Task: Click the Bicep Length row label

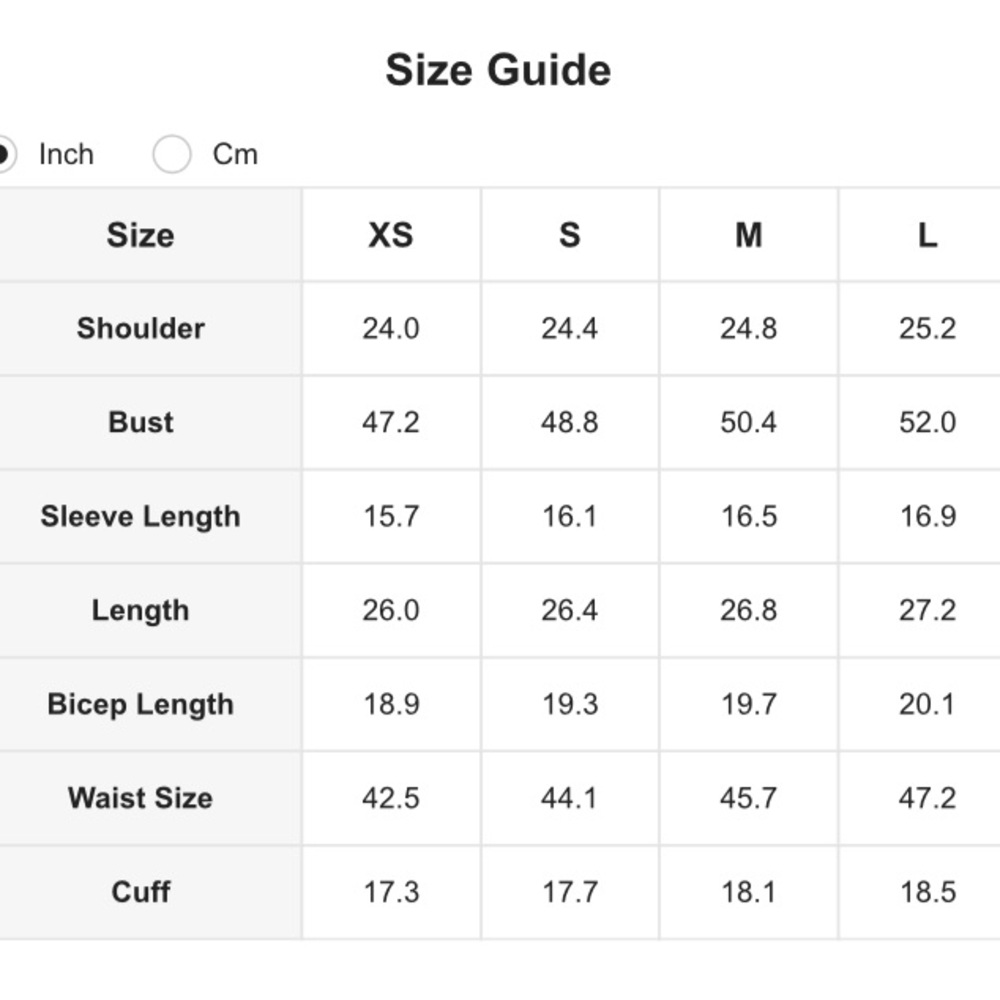Action: click(141, 705)
